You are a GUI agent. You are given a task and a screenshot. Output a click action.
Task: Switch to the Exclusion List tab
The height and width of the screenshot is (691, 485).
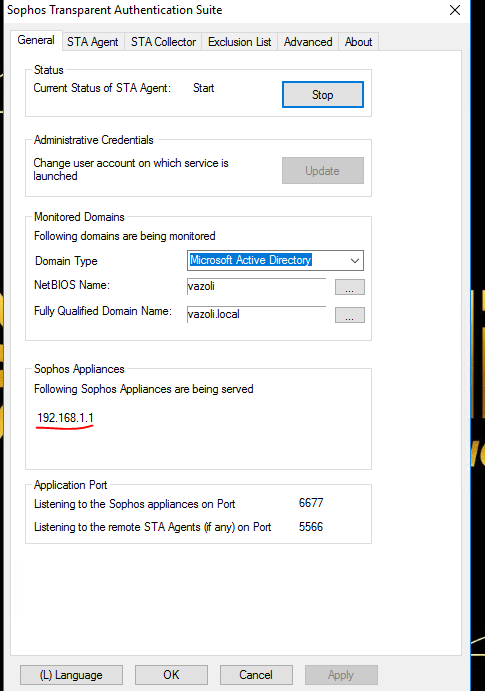click(x=240, y=42)
